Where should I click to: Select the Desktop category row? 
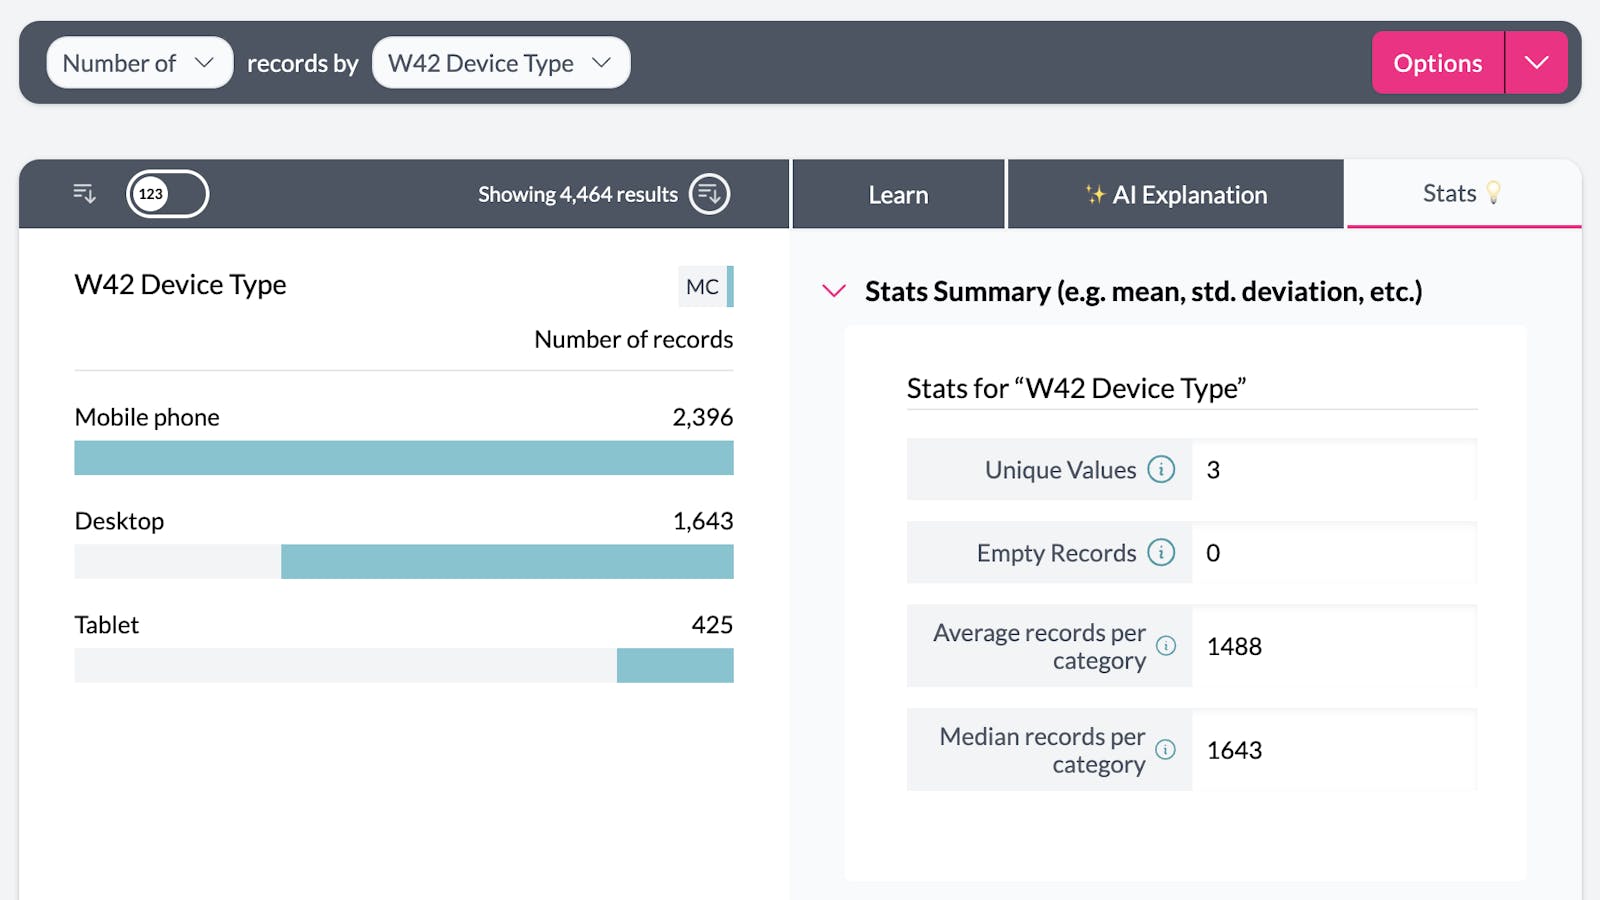click(x=404, y=521)
